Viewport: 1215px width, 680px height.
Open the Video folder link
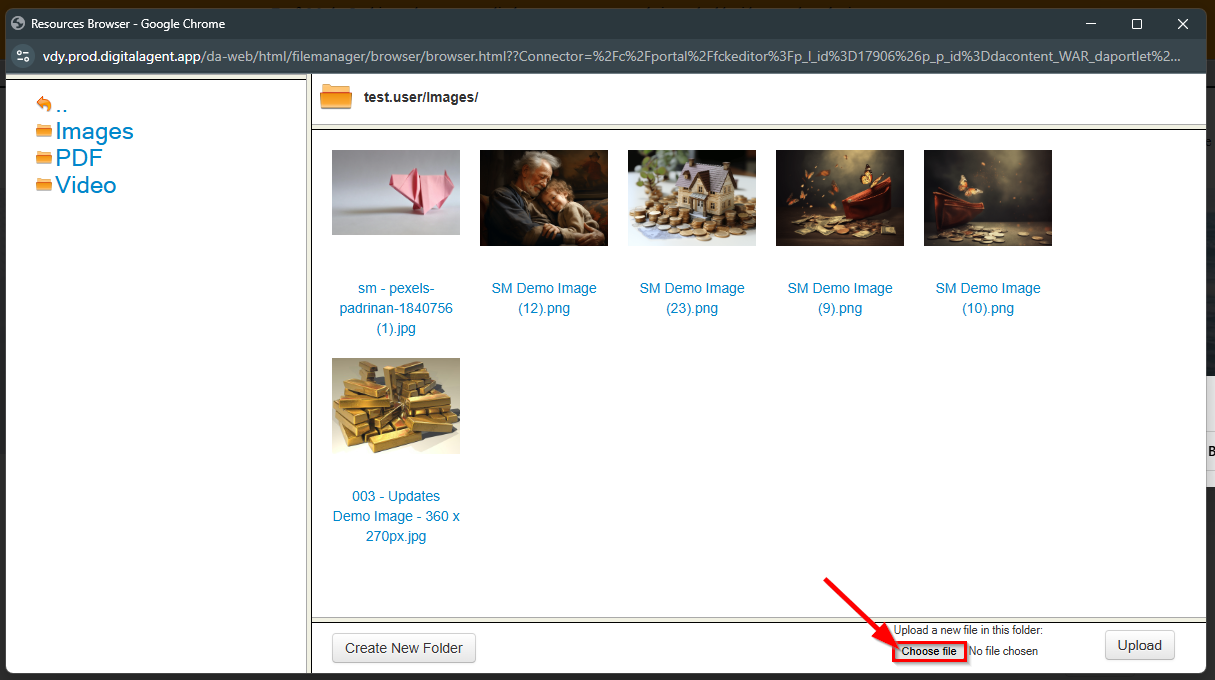tap(86, 185)
